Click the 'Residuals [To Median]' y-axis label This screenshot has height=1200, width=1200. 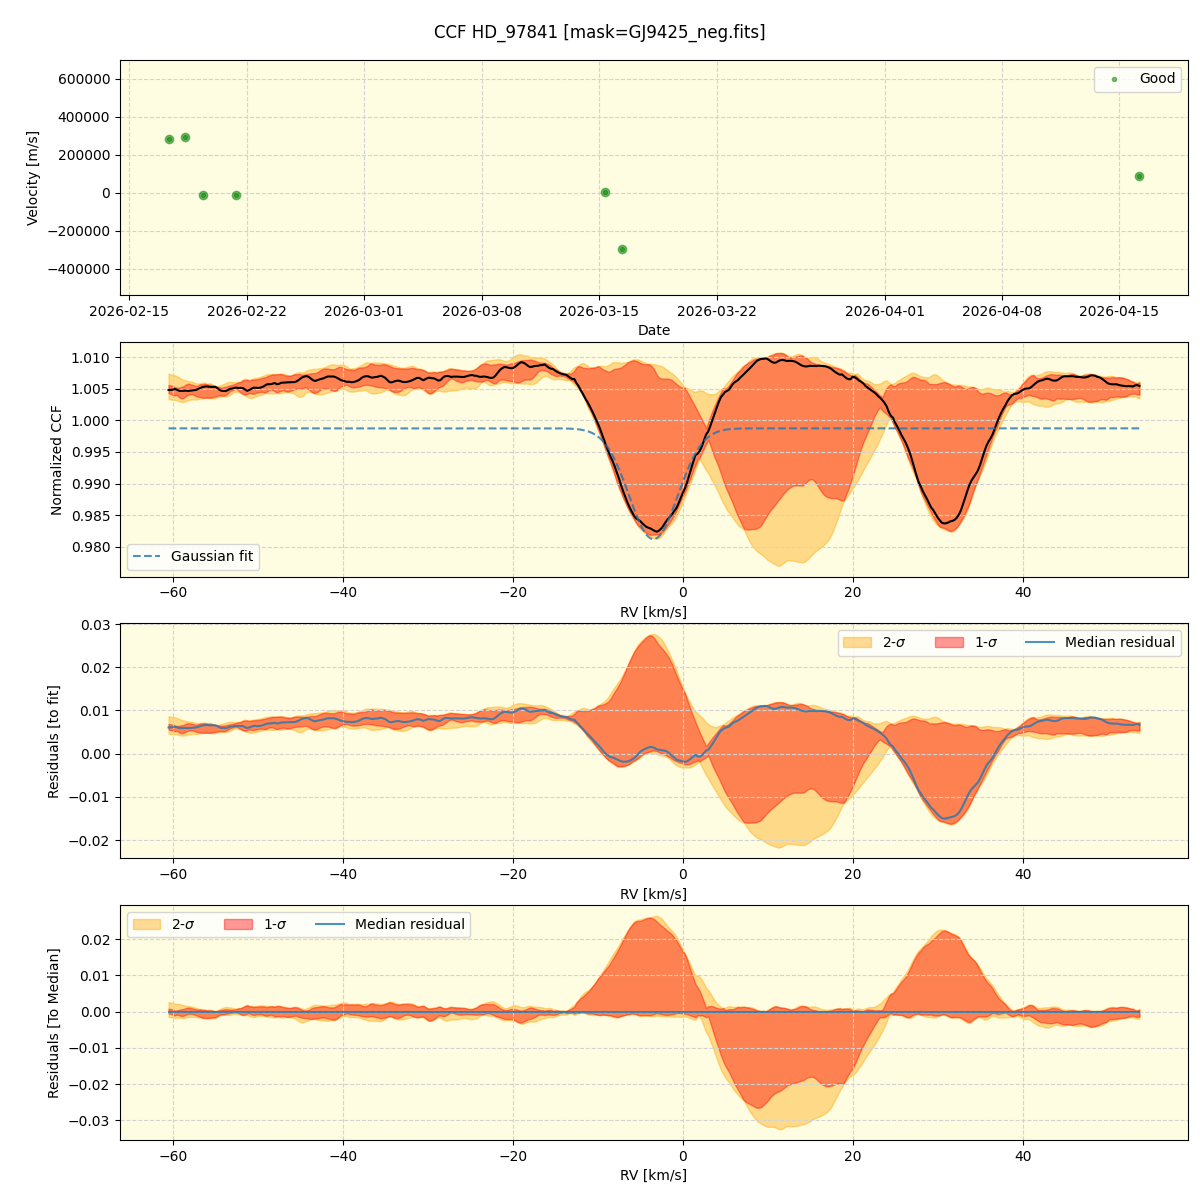click(54, 1023)
